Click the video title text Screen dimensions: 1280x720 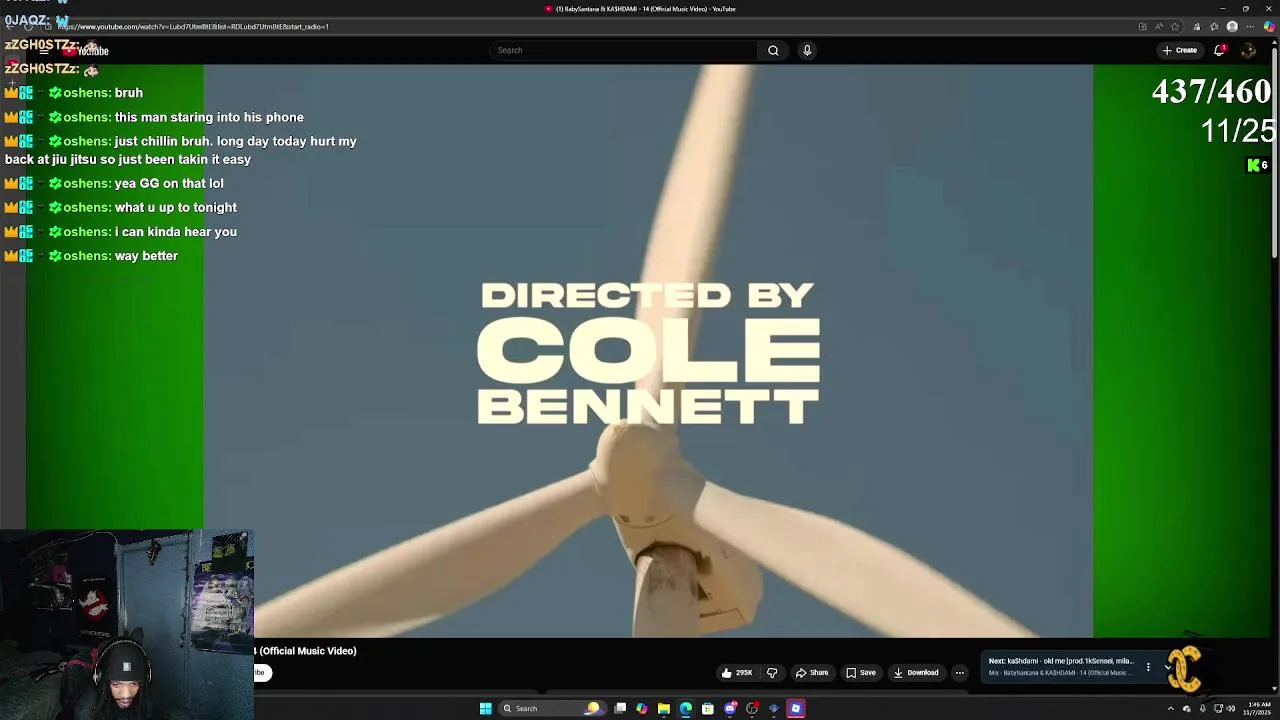point(305,651)
